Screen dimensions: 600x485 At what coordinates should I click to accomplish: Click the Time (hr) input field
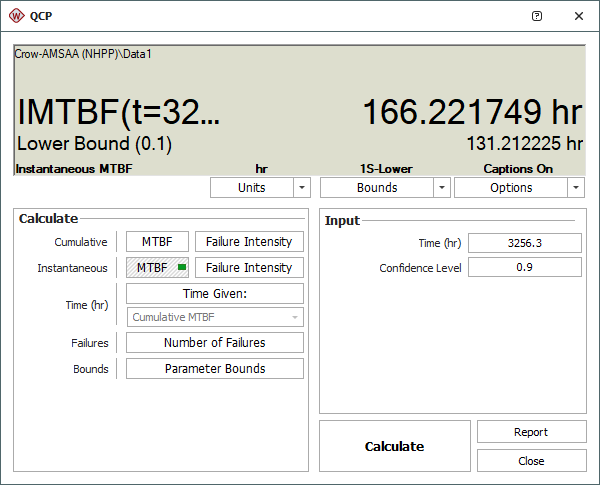525,243
